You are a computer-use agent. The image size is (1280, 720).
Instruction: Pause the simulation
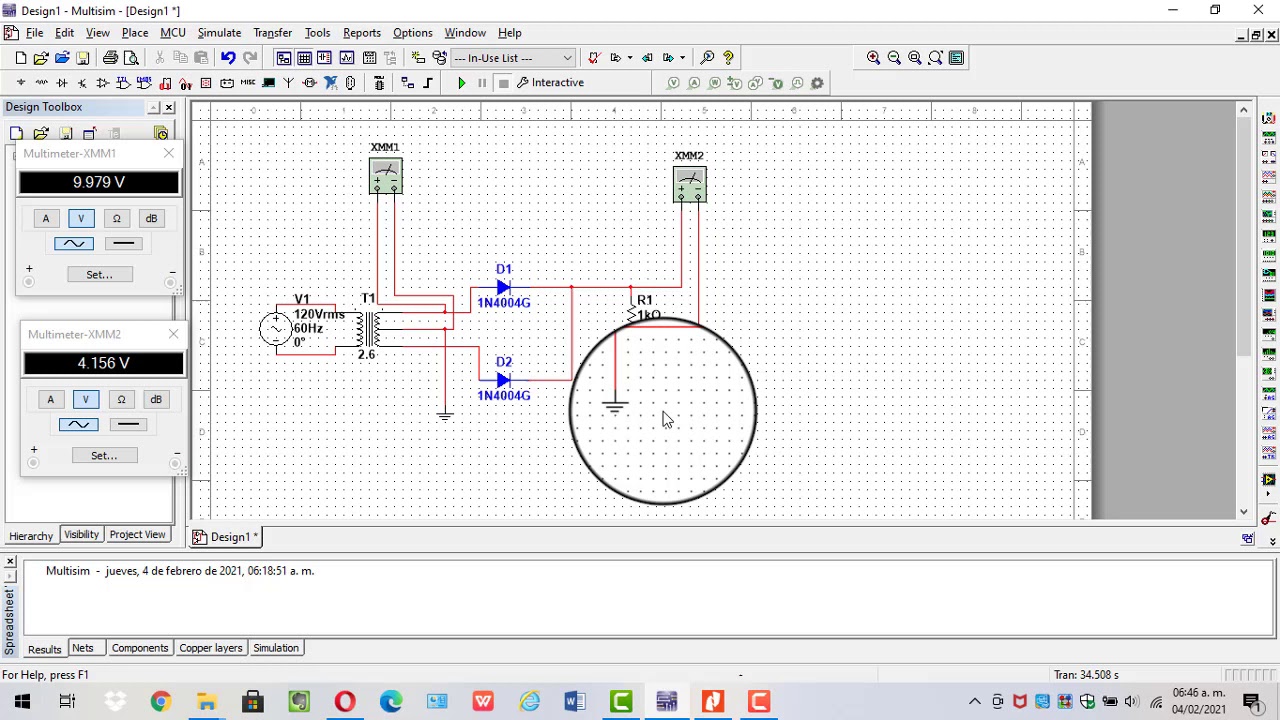482,83
